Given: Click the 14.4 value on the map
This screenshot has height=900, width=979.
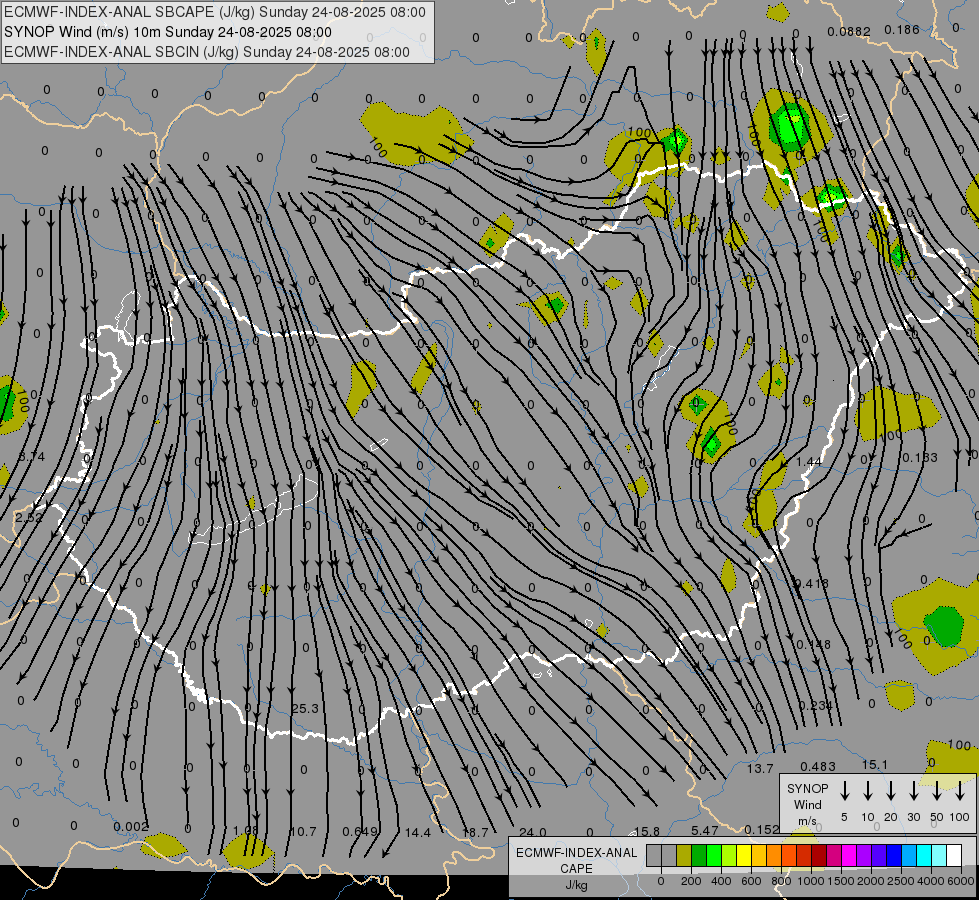Looking at the screenshot, I should click(418, 833).
